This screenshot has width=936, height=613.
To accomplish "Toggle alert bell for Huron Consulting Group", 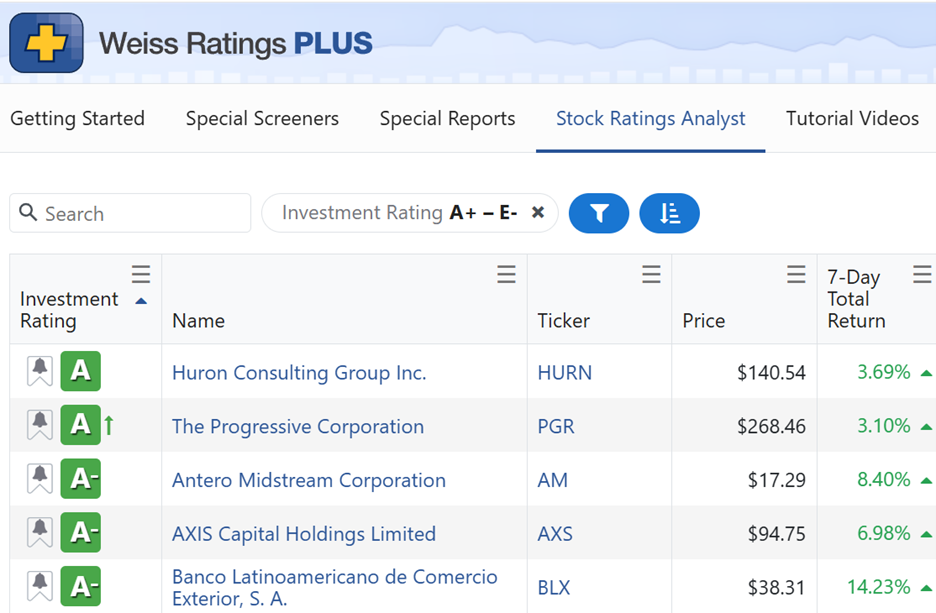I will pyautogui.click(x=40, y=372).
